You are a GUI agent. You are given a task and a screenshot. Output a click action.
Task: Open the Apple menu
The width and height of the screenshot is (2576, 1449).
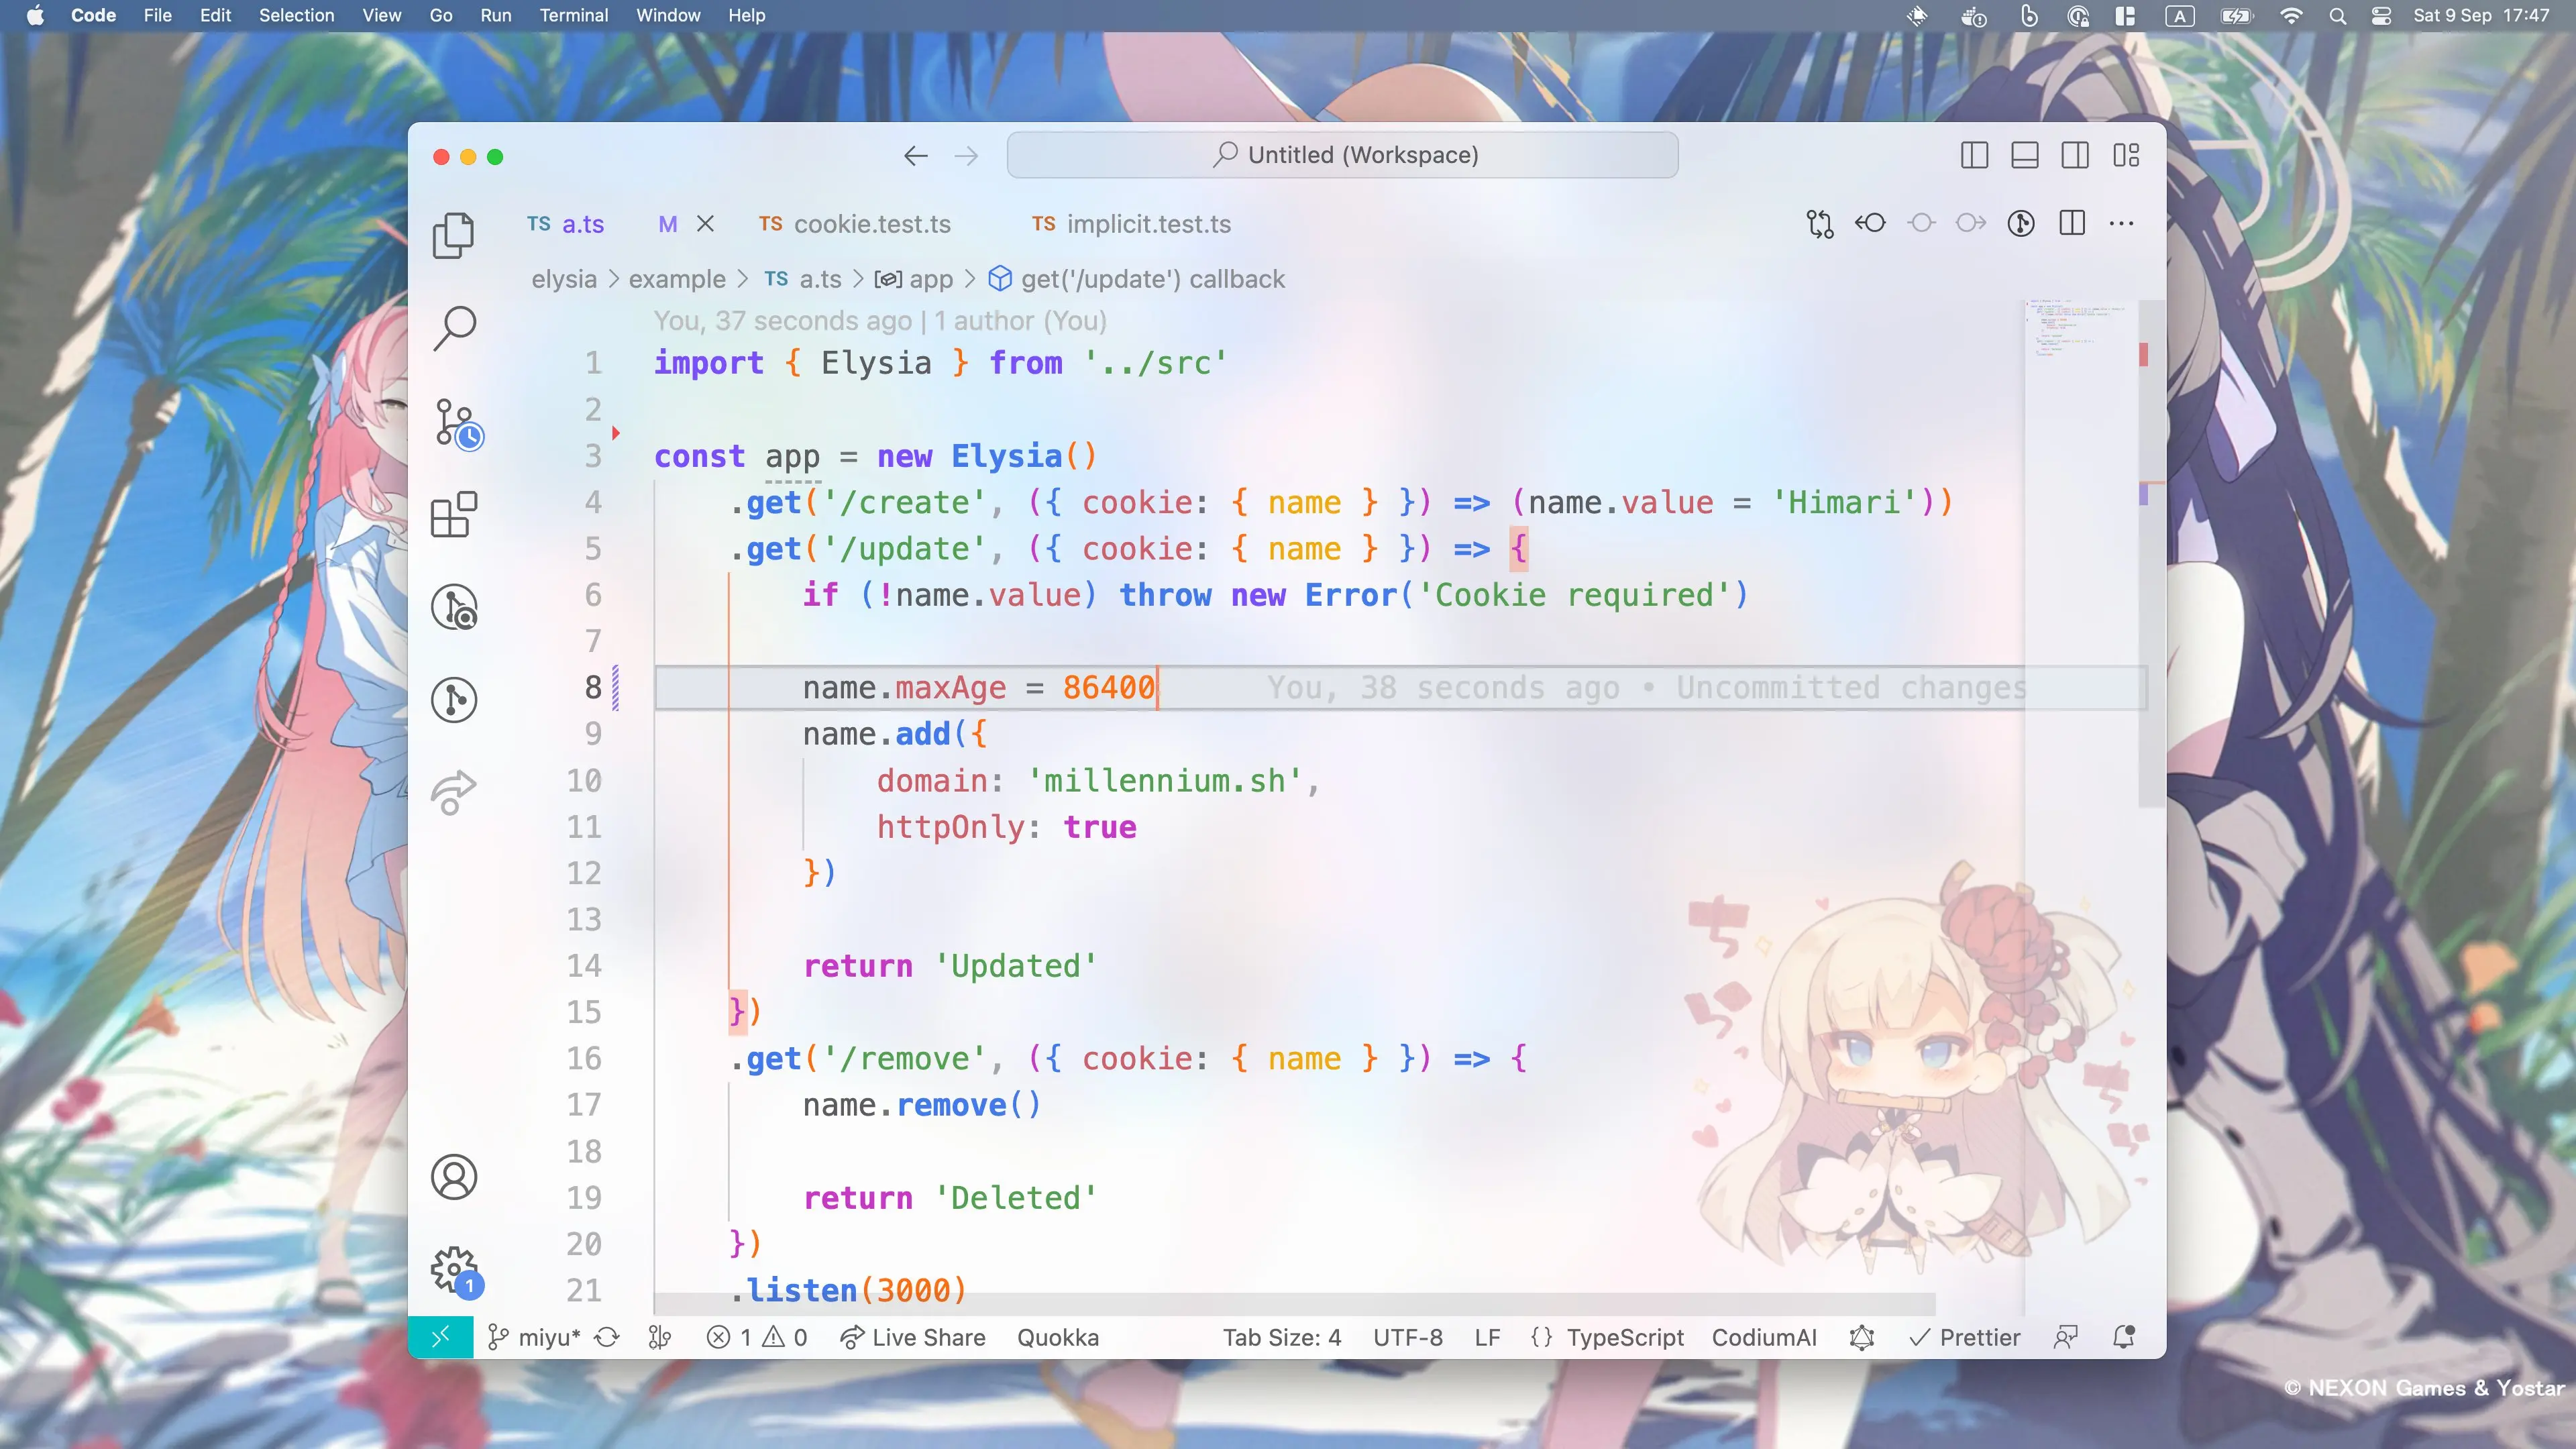click(x=35, y=15)
